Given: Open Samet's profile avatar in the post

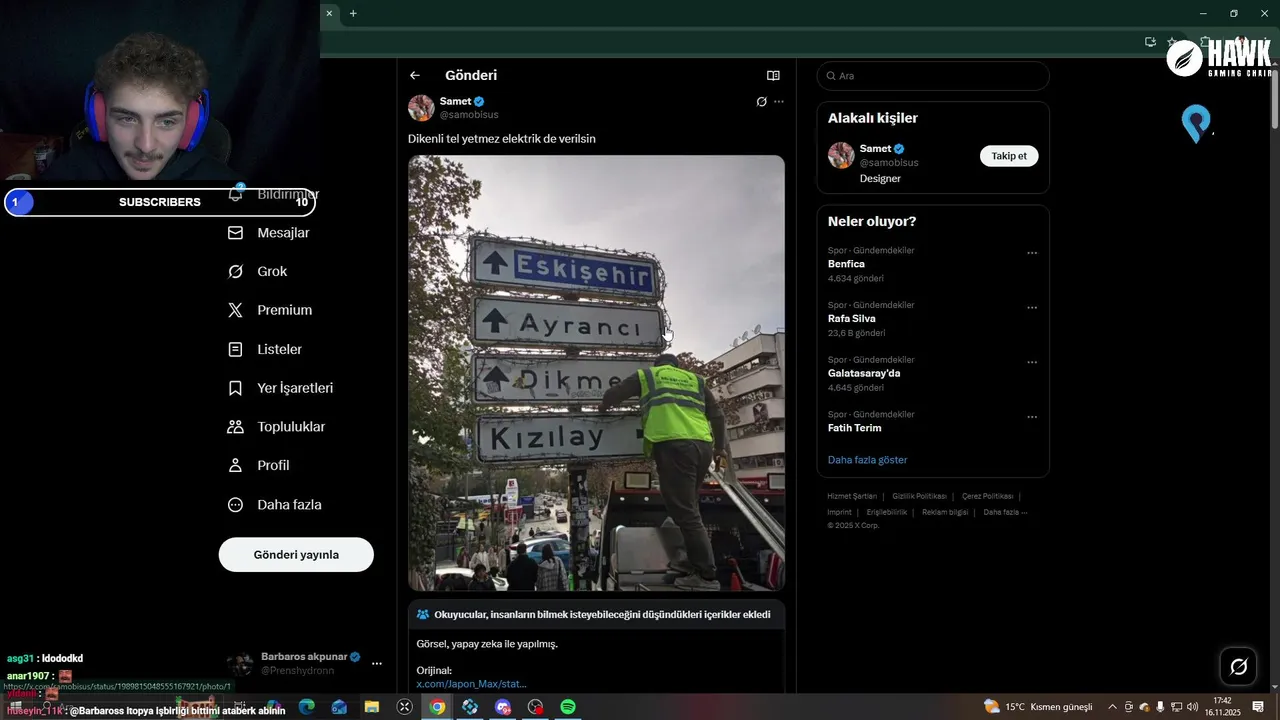Looking at the screenshot, I should coord(421,108).
